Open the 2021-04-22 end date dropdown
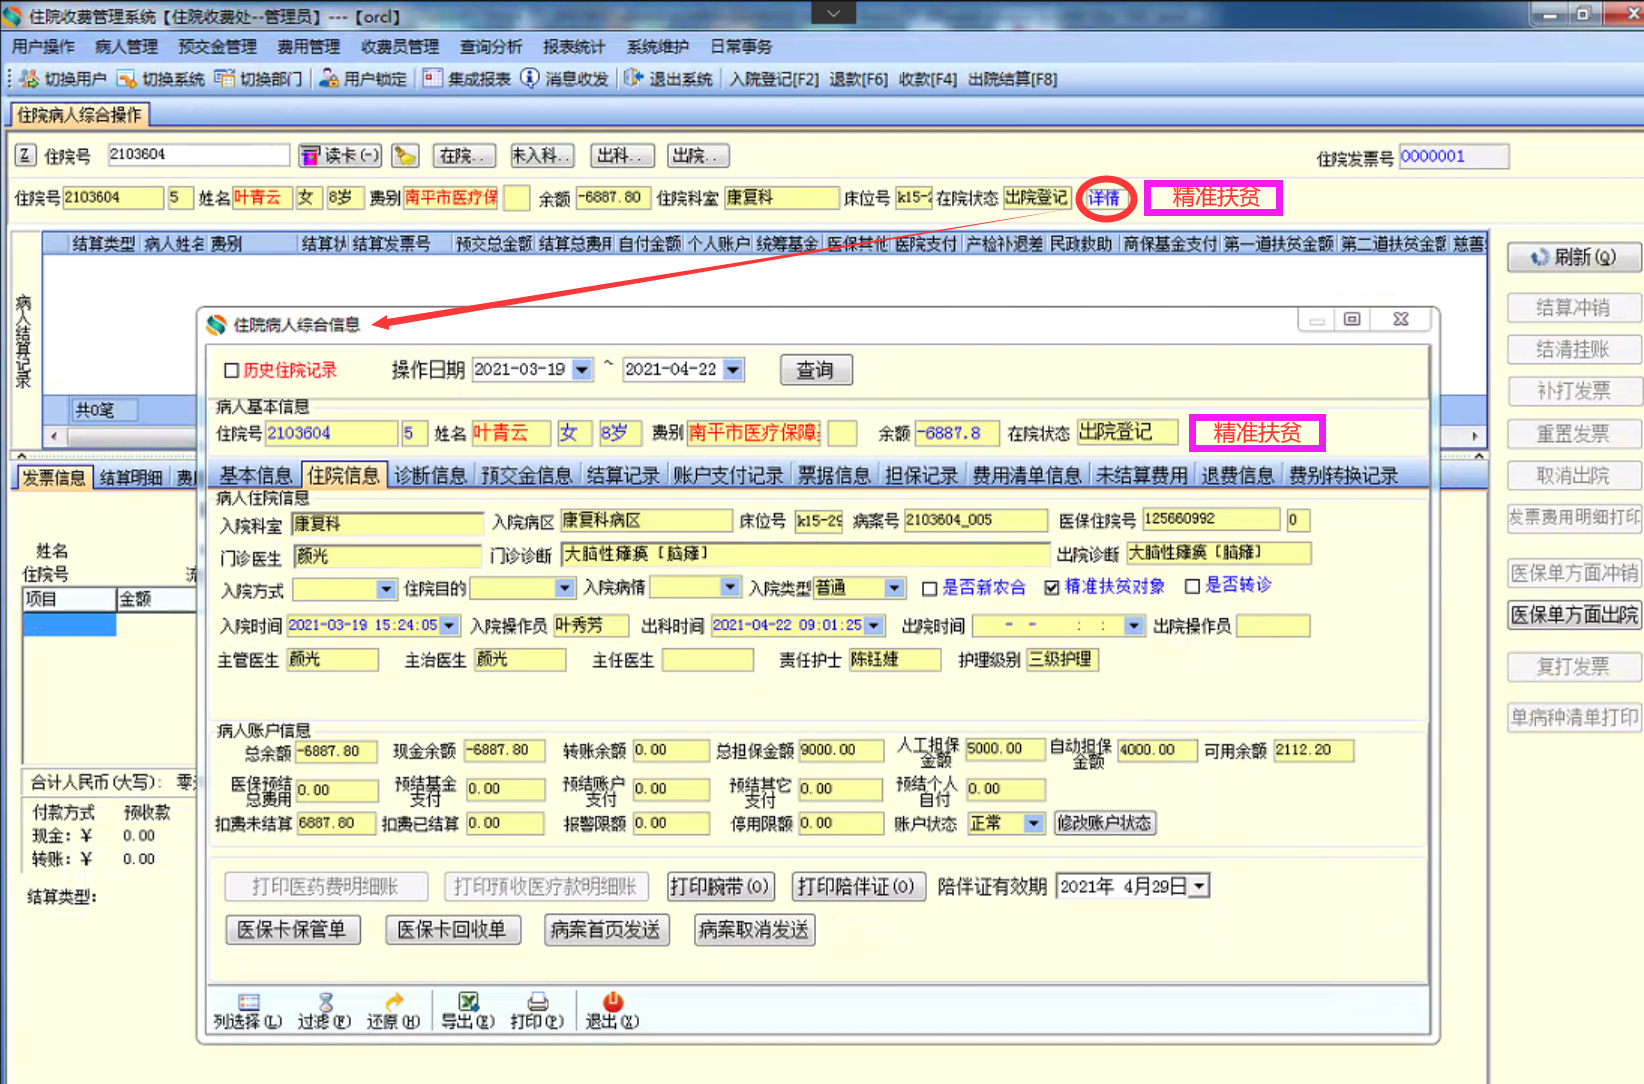 [733, 370]
